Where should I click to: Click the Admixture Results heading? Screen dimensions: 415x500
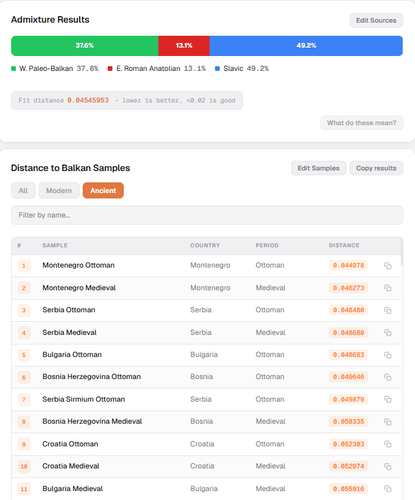[x=50, y=20]
